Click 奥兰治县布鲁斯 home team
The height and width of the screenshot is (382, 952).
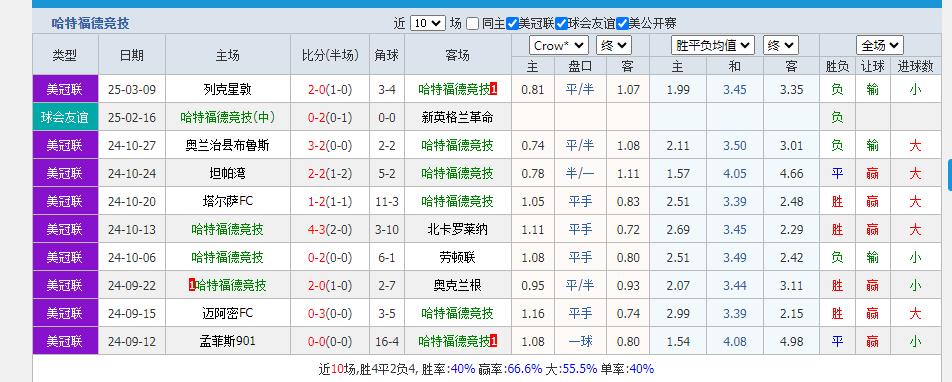[x=228, y=146]
